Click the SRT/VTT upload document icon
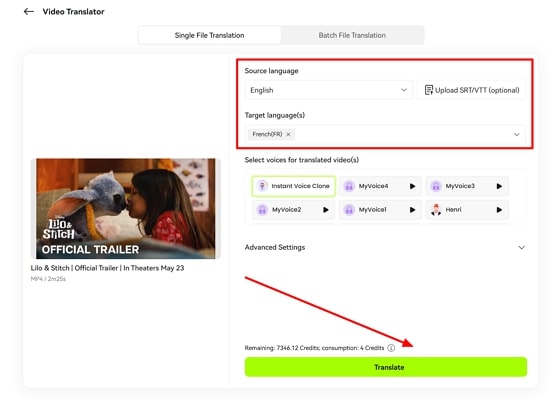 (429, 90)
